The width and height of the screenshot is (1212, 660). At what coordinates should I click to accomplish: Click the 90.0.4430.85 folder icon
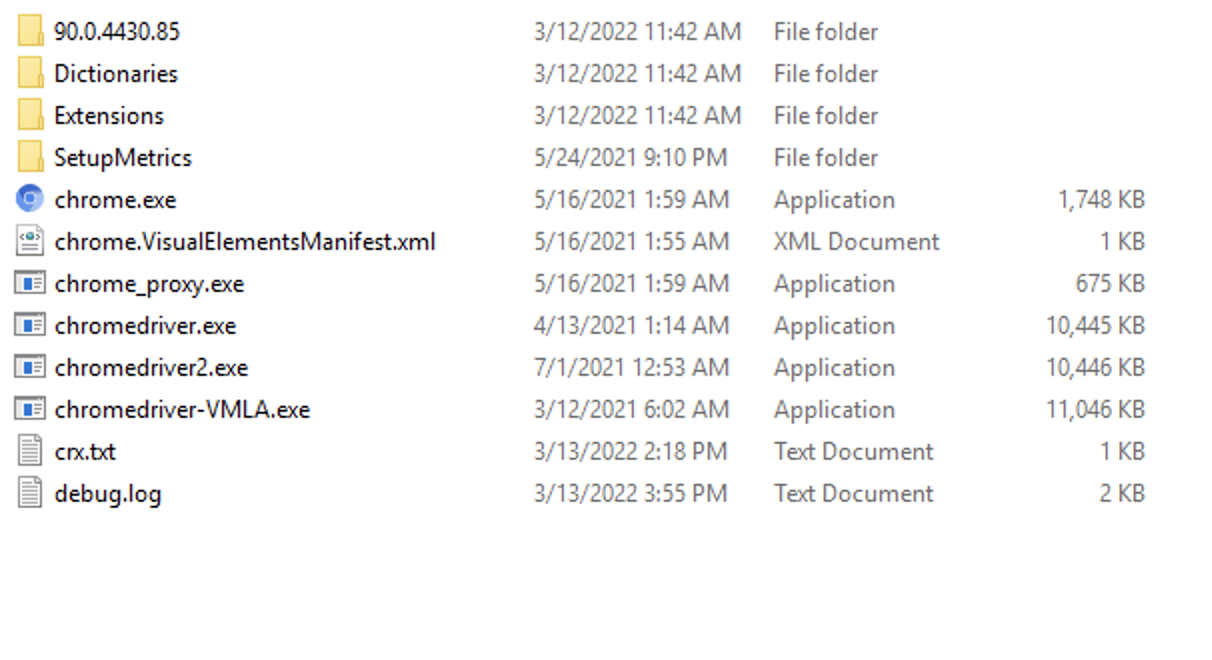tap(30, 31)
